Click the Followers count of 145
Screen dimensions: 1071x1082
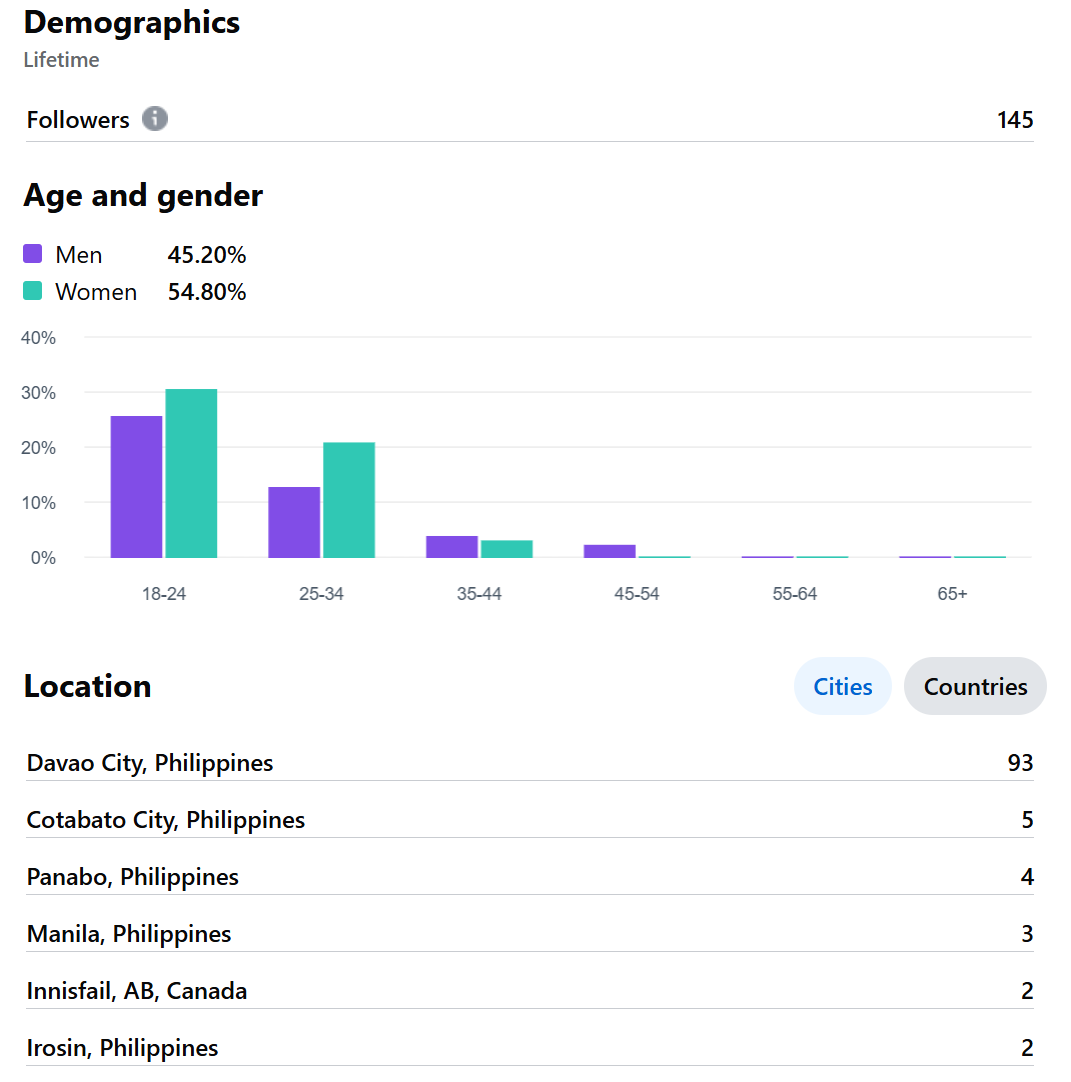(x=1014, y=120)
